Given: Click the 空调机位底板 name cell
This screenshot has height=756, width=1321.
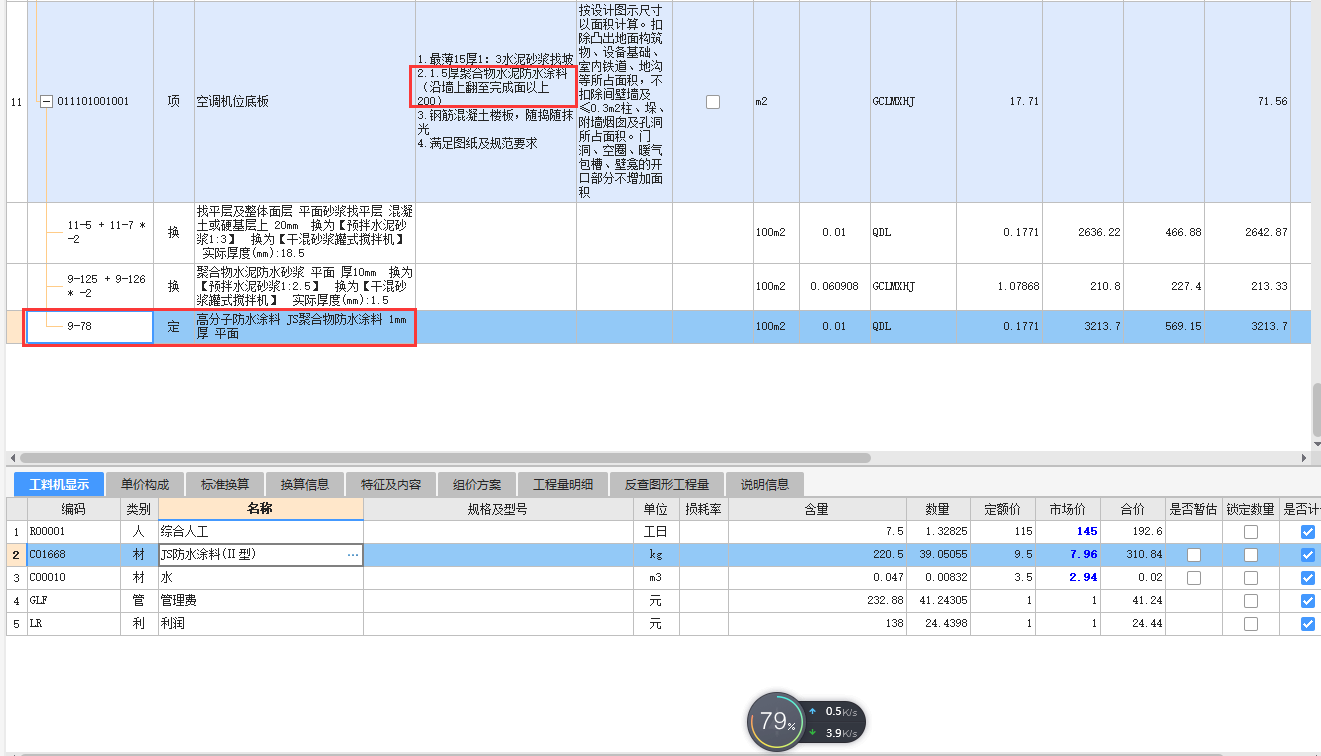Looking at the screenshot, I should 304,101.
